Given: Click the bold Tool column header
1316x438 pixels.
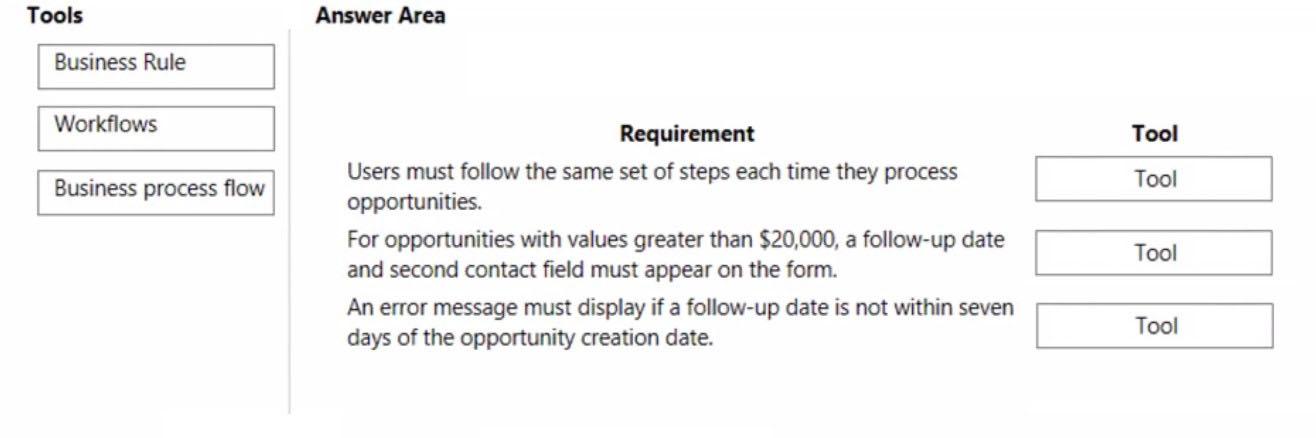Looking at the screenshot, I should (1154, 133).
